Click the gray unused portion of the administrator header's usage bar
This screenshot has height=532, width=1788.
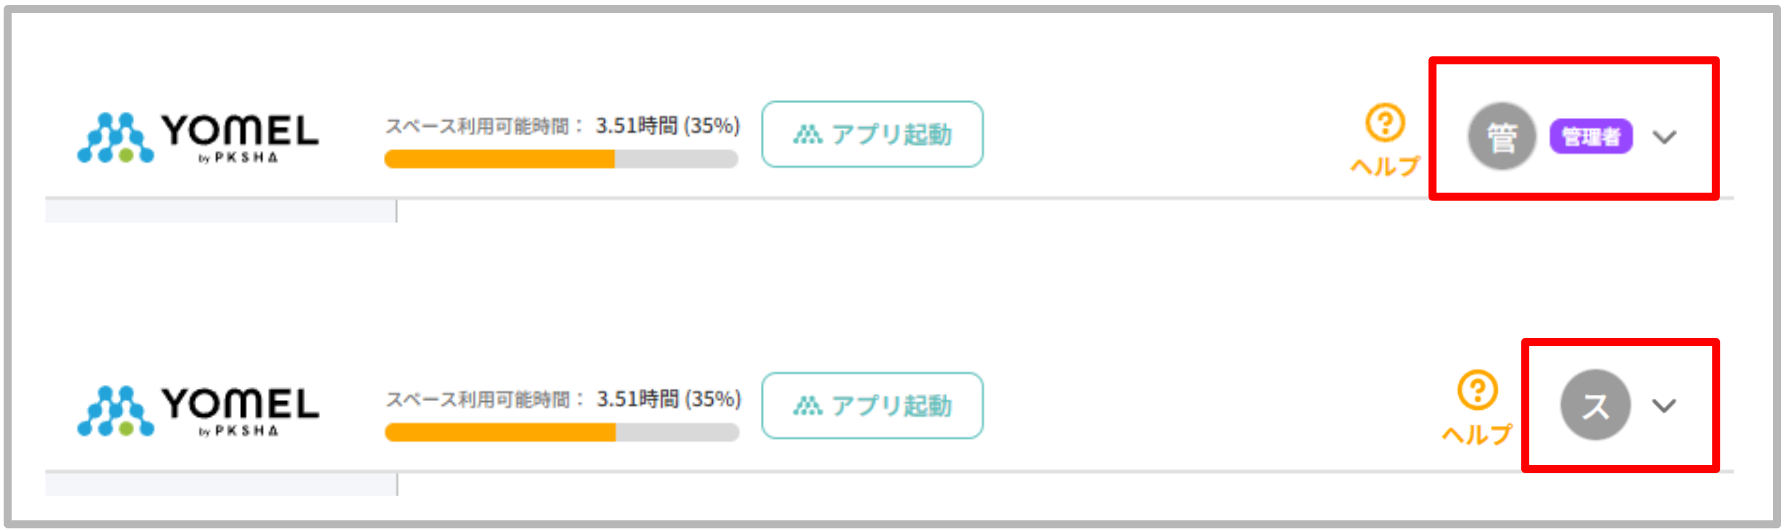tap(676, 159)
